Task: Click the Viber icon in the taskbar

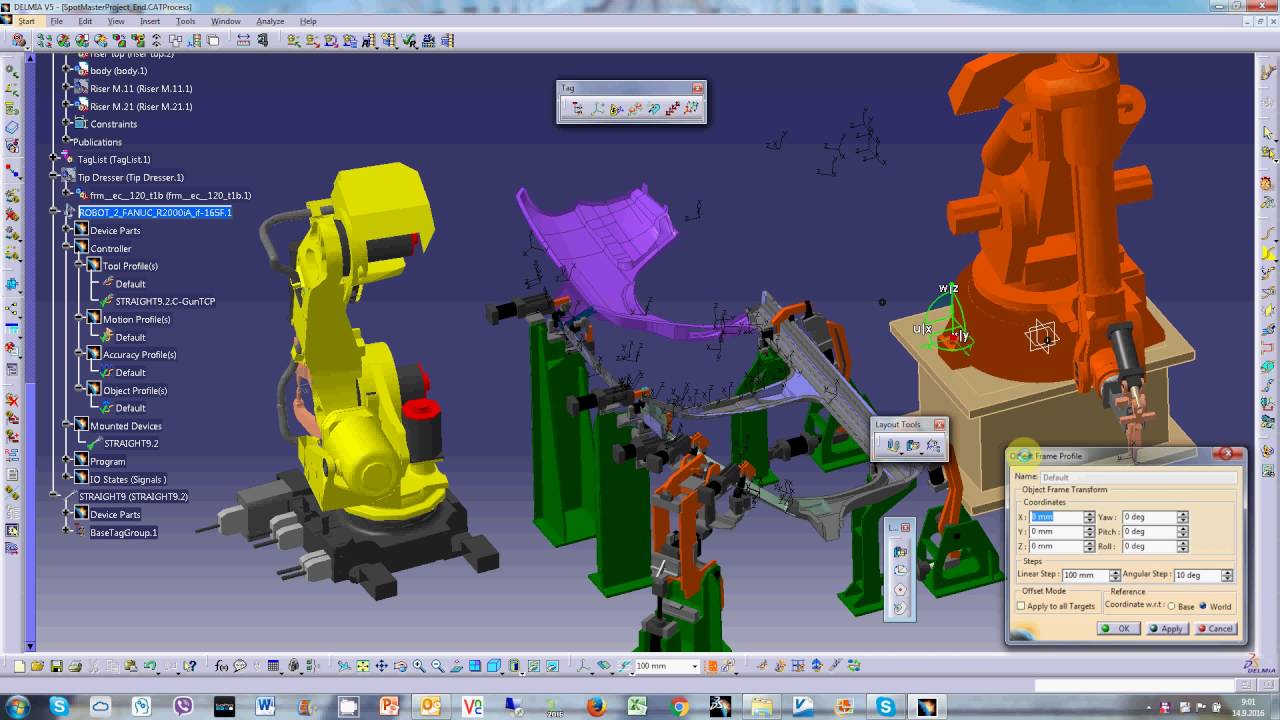Action: coord(182,706)
